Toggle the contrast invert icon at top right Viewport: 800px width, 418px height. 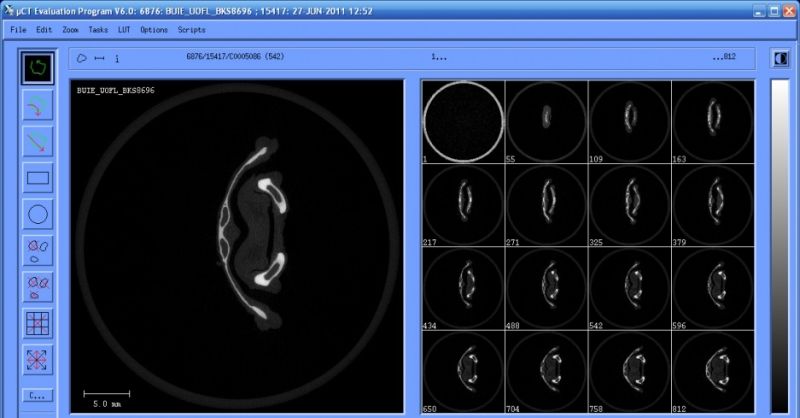click(x=780, y=59)
